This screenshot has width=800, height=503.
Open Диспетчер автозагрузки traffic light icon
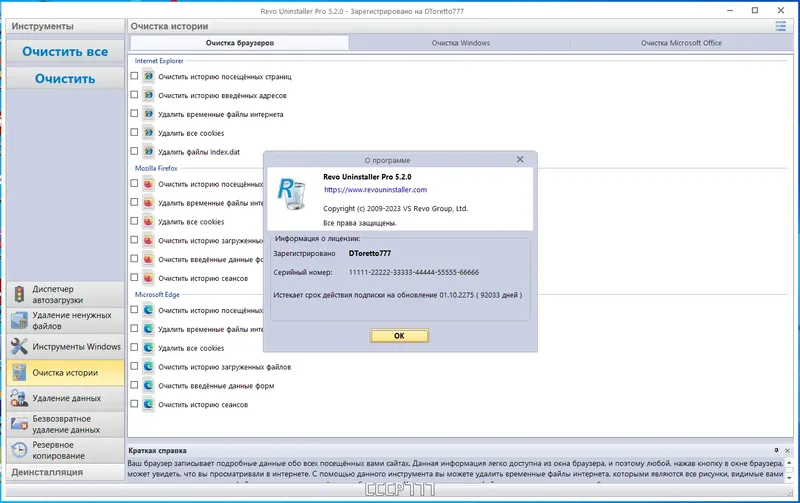[x=19, y=294]
